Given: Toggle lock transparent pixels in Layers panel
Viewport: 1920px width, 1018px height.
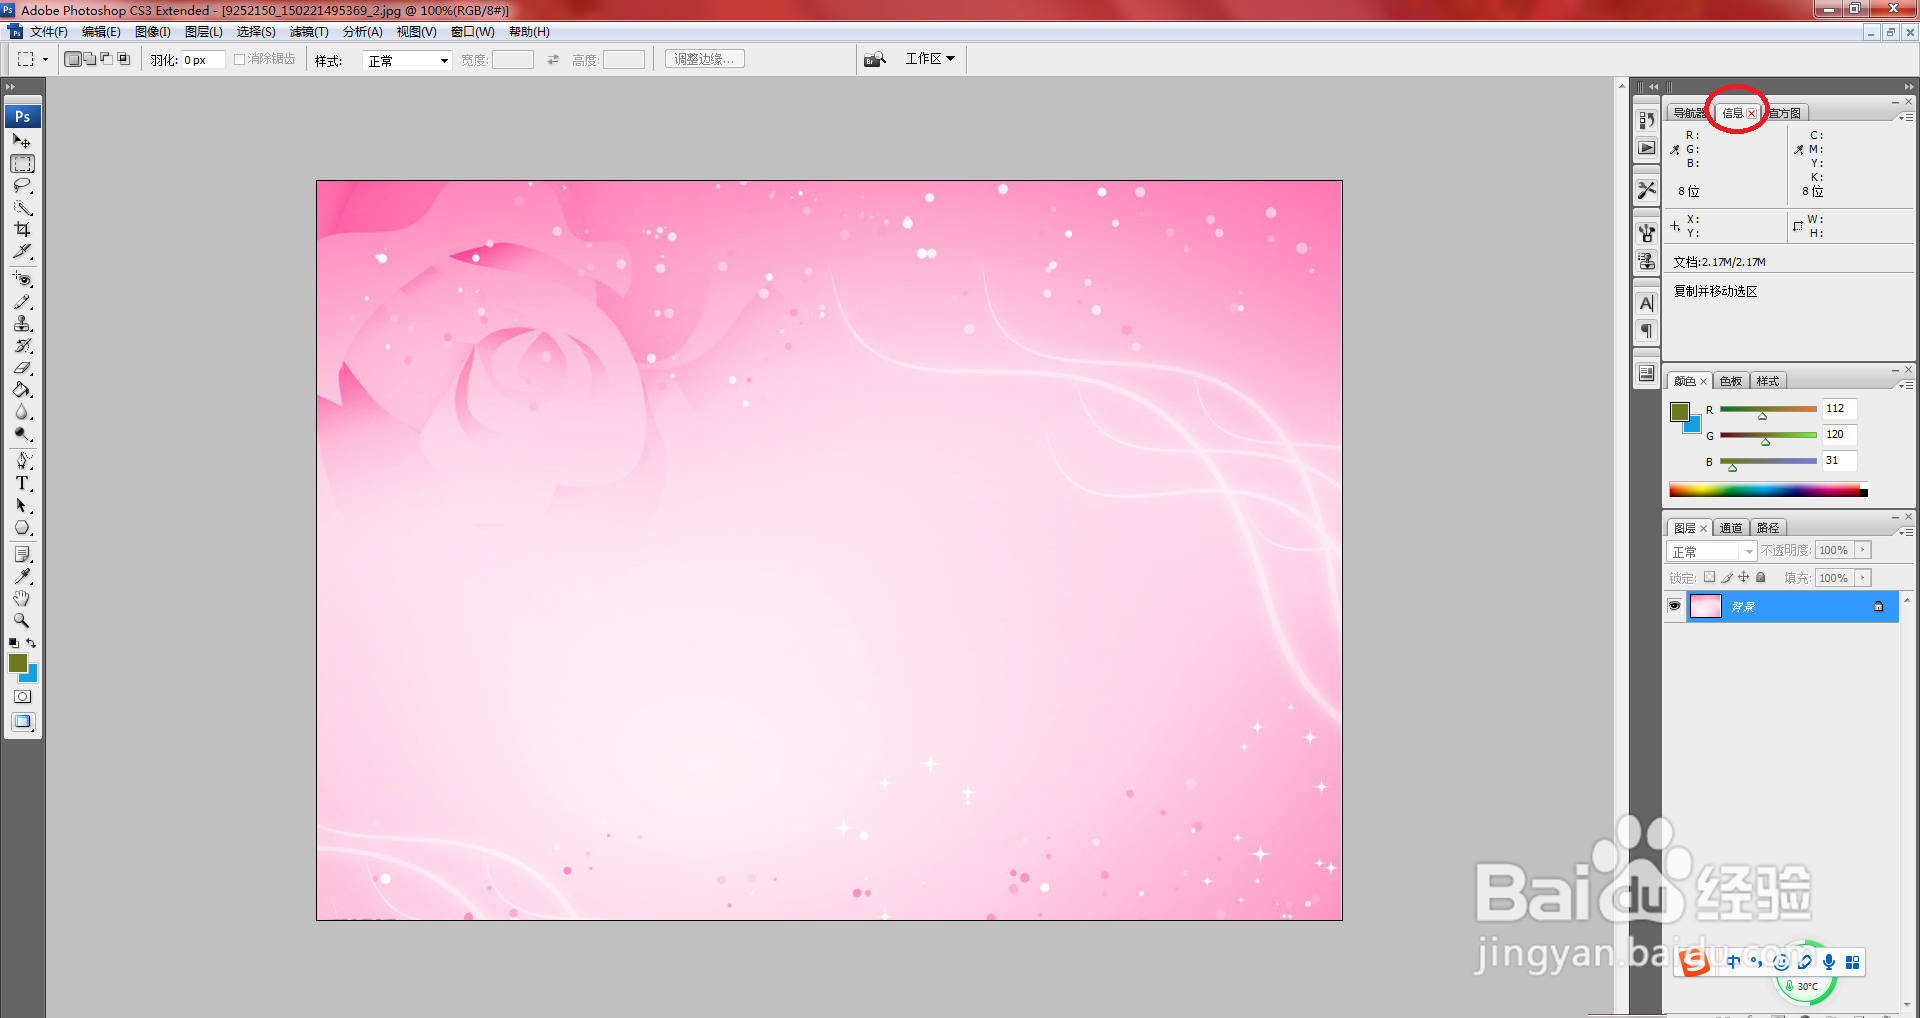Looking at the screenshot, I should [x=1710, y=577].
